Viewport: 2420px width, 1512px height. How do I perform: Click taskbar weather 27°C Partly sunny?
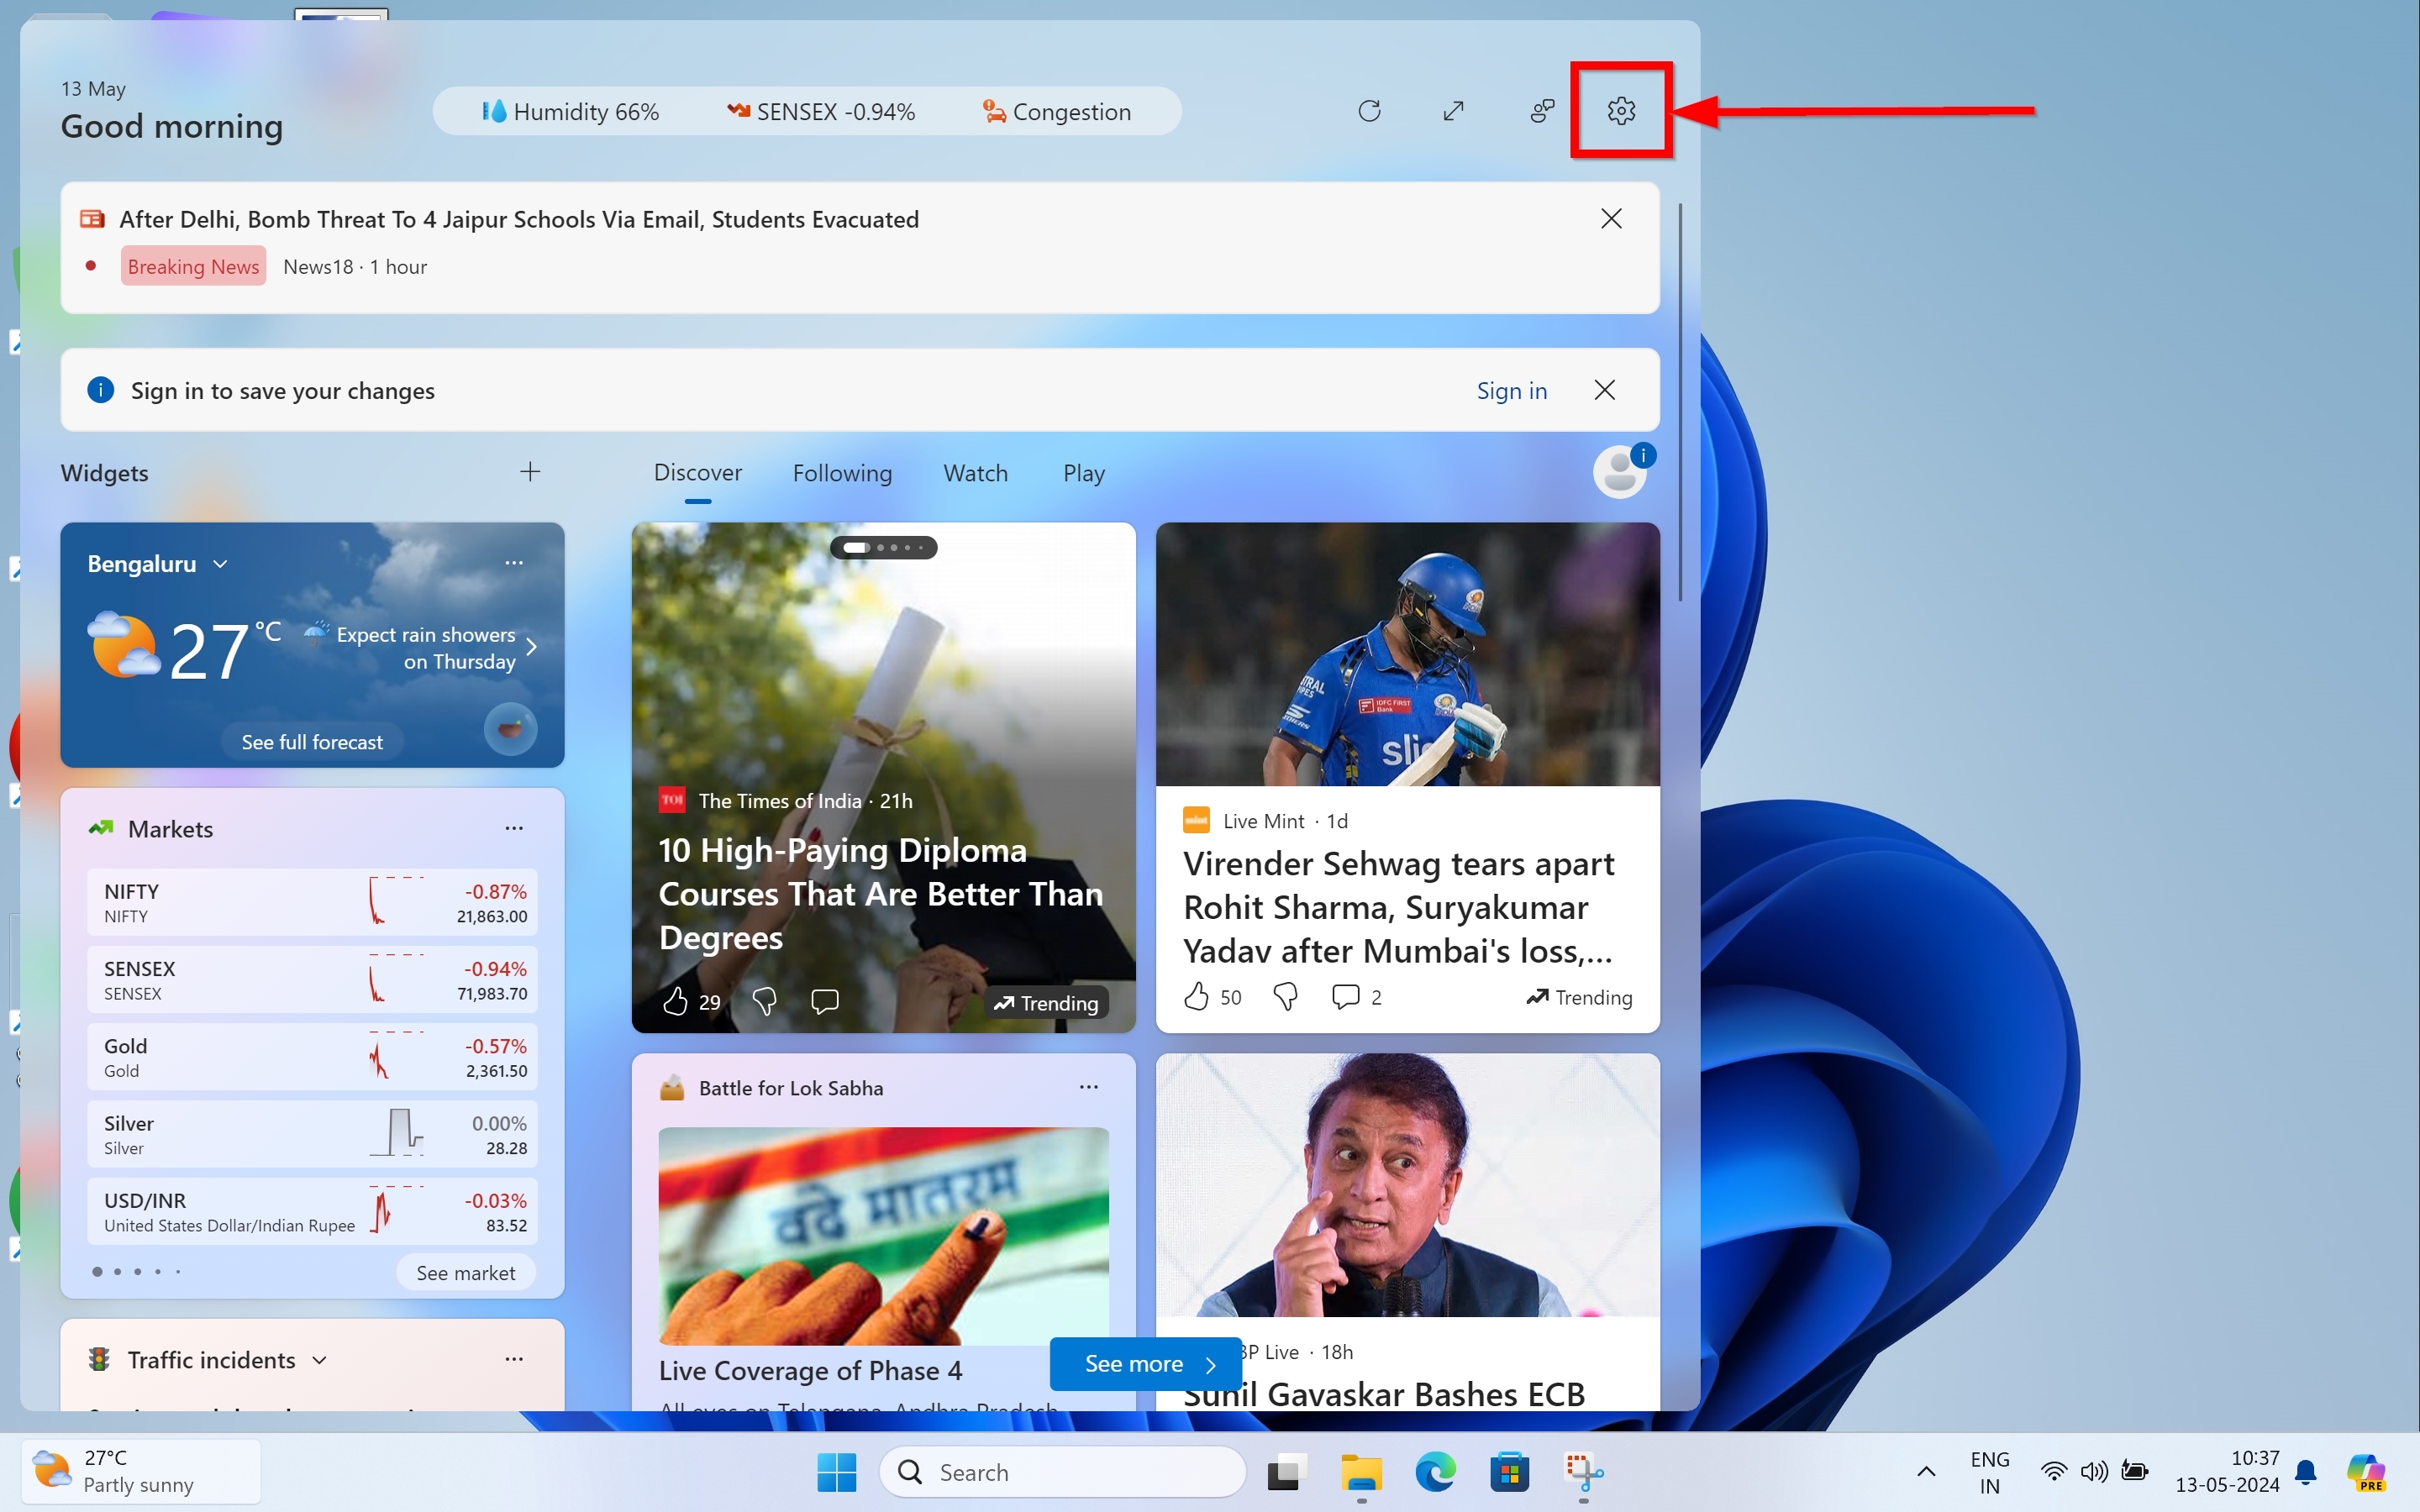point(141,1472)
